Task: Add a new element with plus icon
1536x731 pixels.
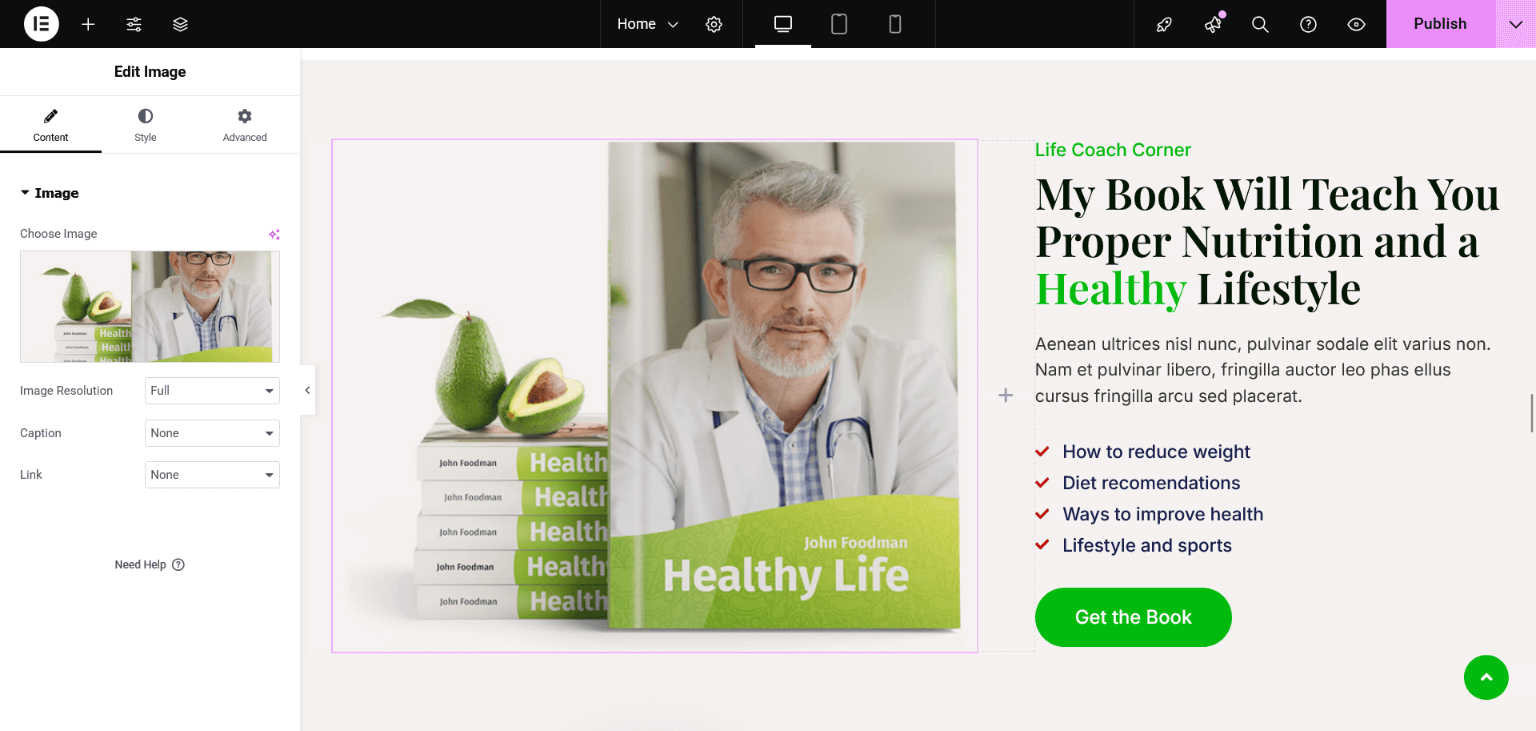Action: coord(88,24)
